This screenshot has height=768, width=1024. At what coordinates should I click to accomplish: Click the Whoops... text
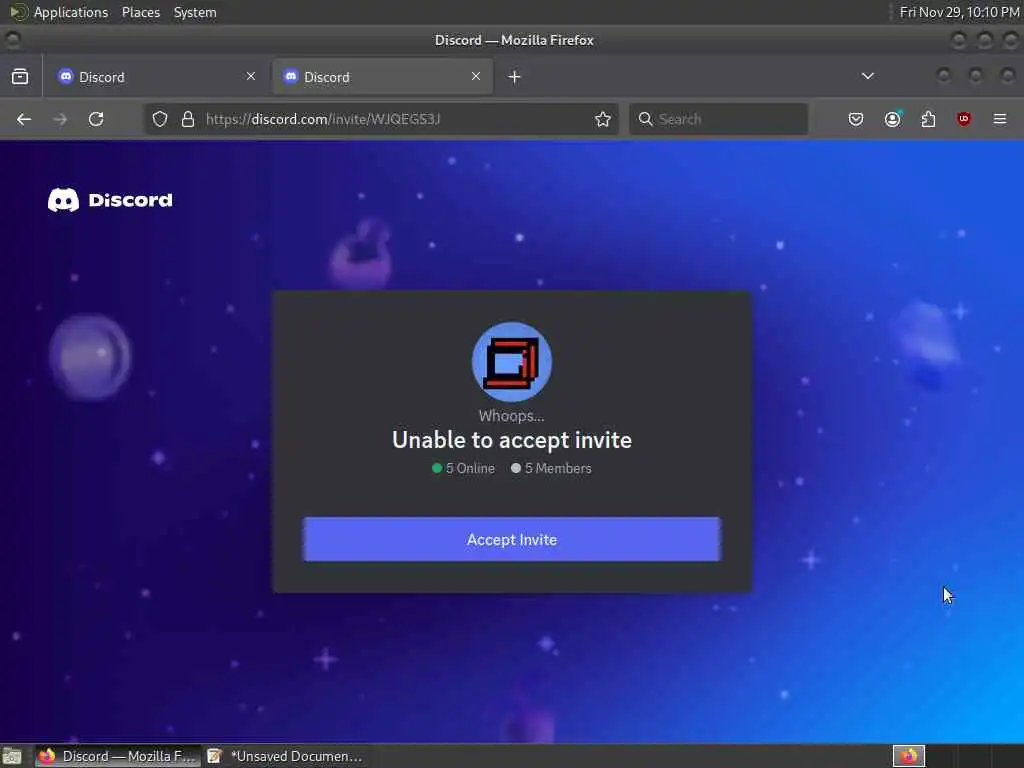[x=511, y=416]
